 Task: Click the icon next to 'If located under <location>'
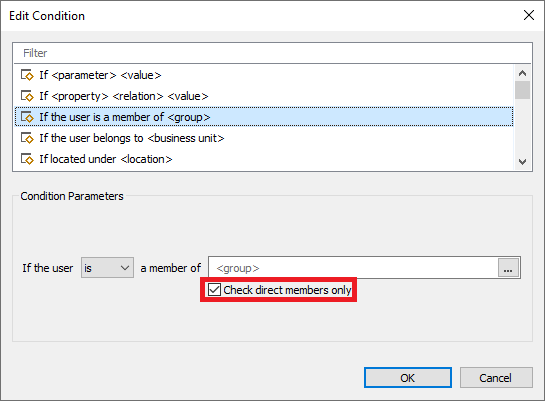[27, 159]
